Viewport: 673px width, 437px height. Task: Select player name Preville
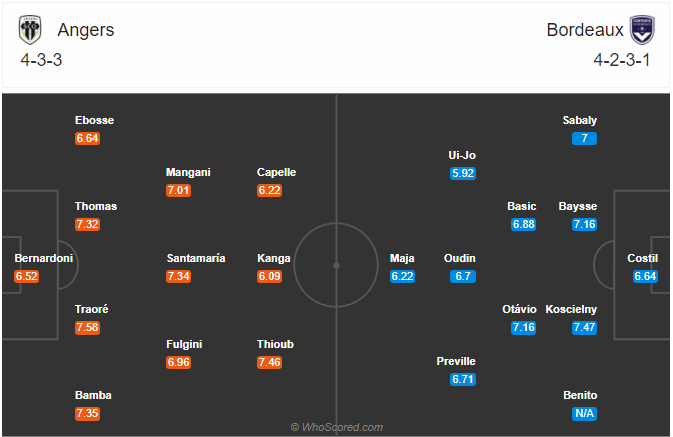click(x=456, y=361)
